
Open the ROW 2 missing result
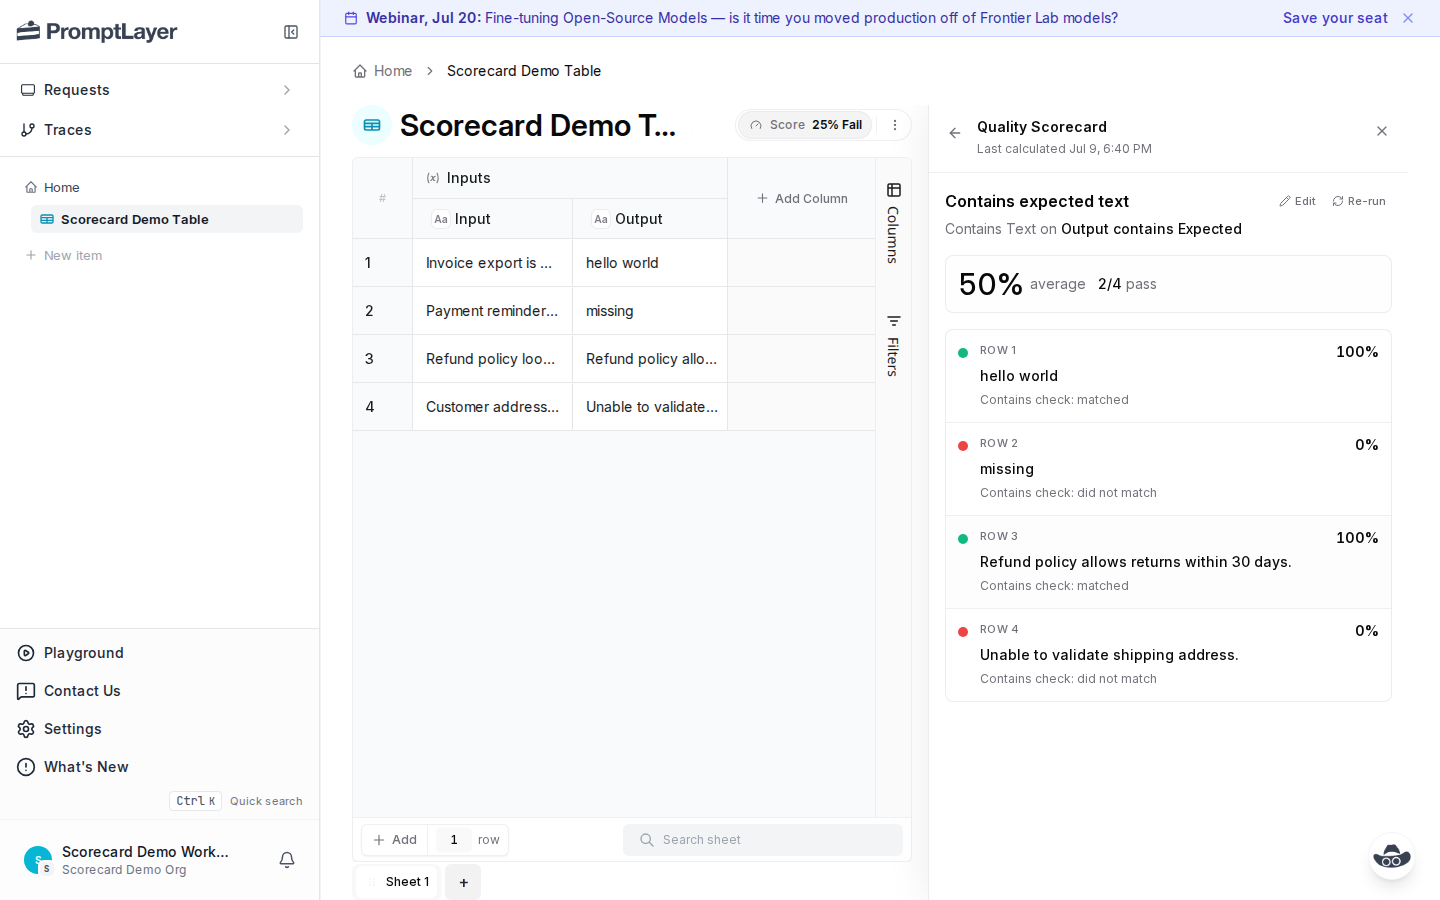tap(1168, 469)
